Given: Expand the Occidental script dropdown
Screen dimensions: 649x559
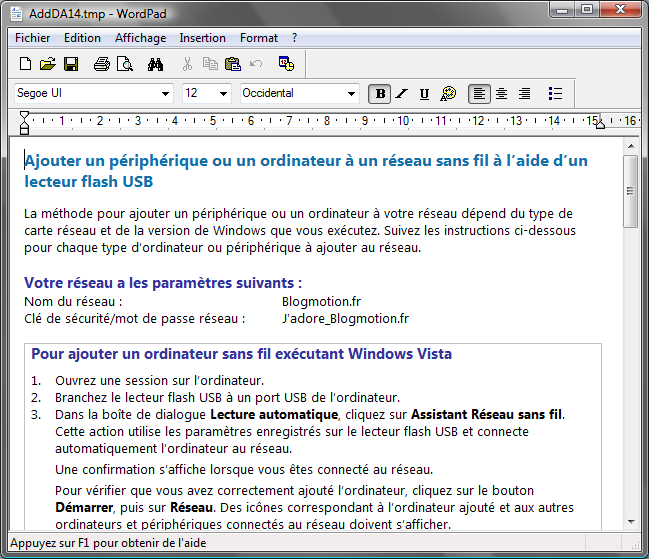Looking at the screenshot, I should [351, 94].
